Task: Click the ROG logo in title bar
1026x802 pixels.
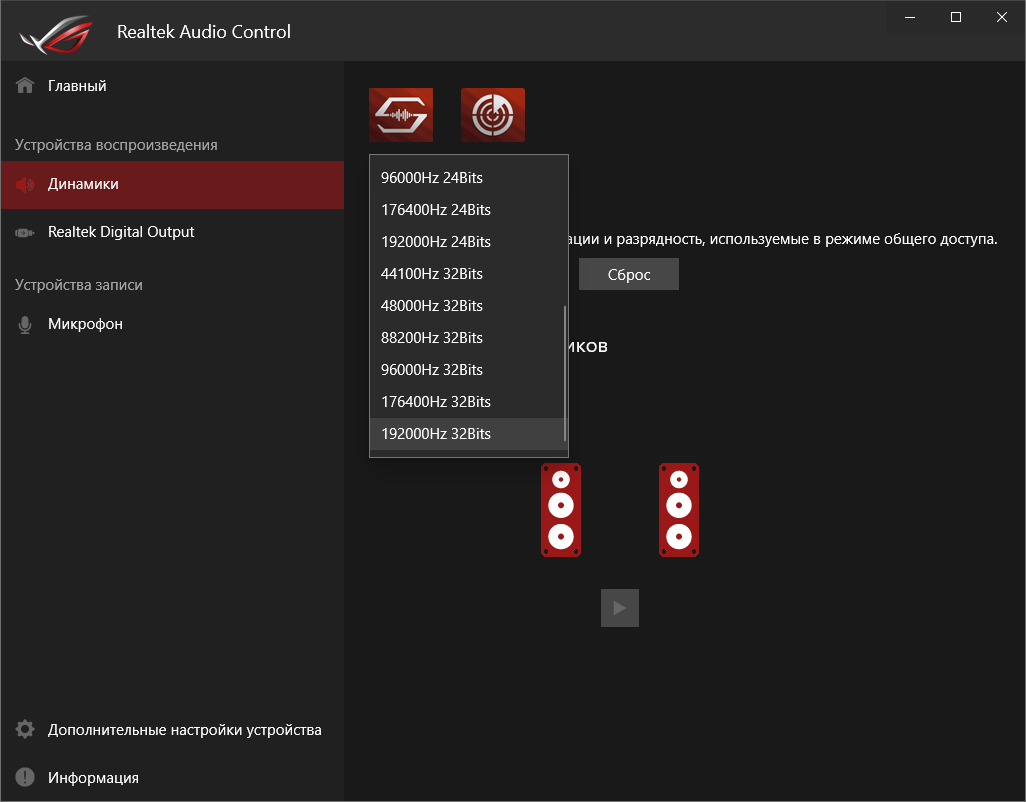Action: click(56, 34)
